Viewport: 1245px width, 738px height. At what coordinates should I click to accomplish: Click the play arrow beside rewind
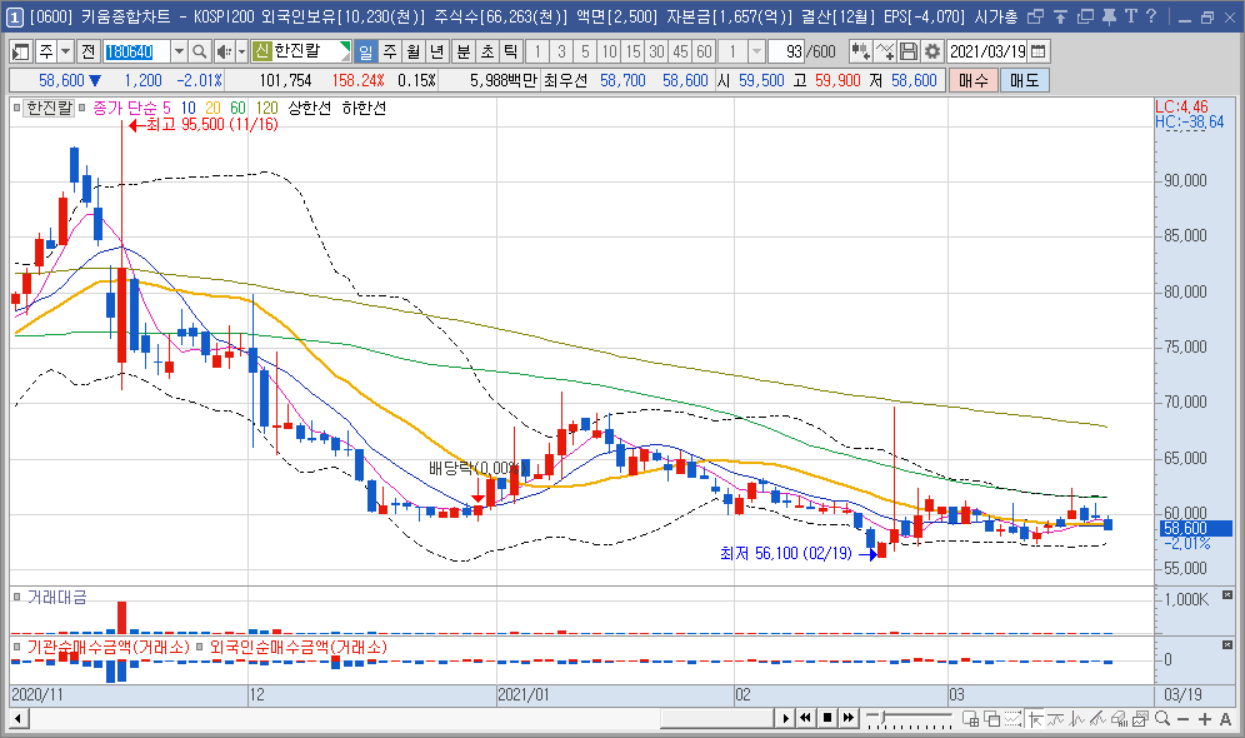click(x=786, y=718)
